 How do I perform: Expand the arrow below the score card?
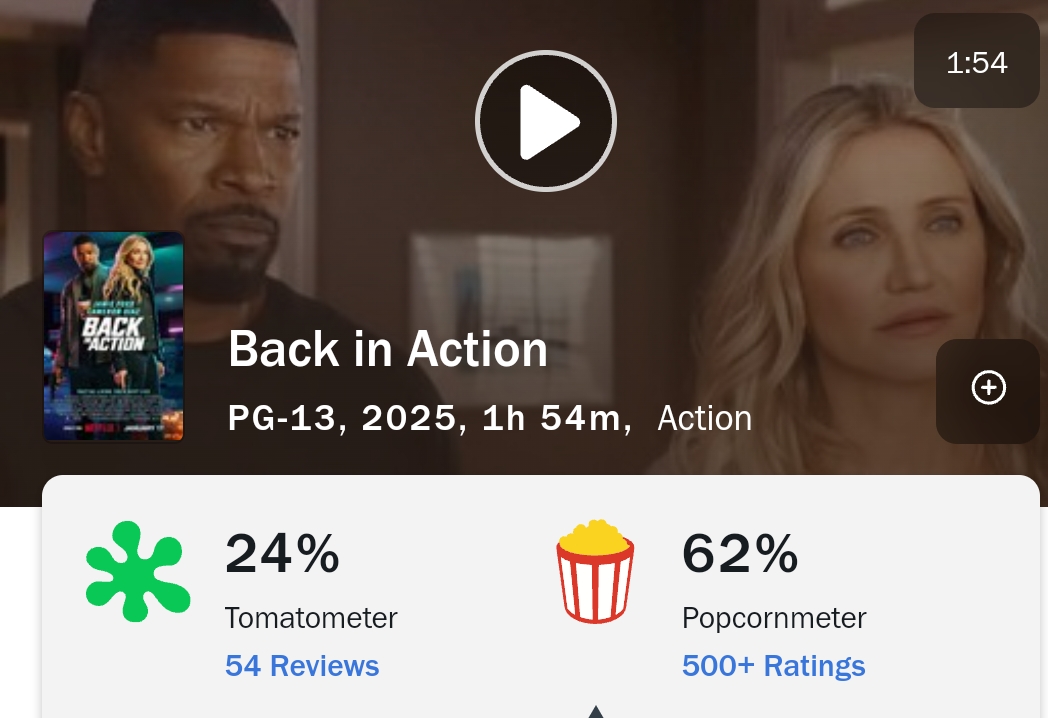point(595,711)
